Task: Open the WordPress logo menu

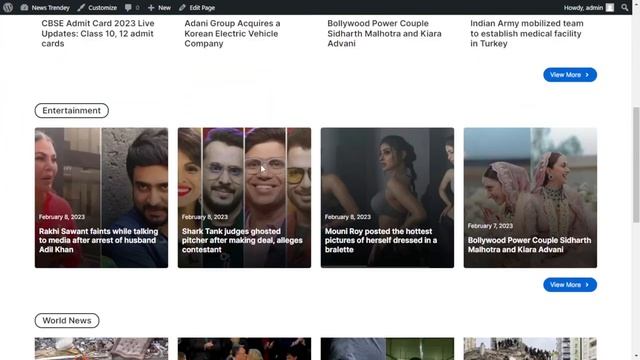Action: click(x=8, y=7)
